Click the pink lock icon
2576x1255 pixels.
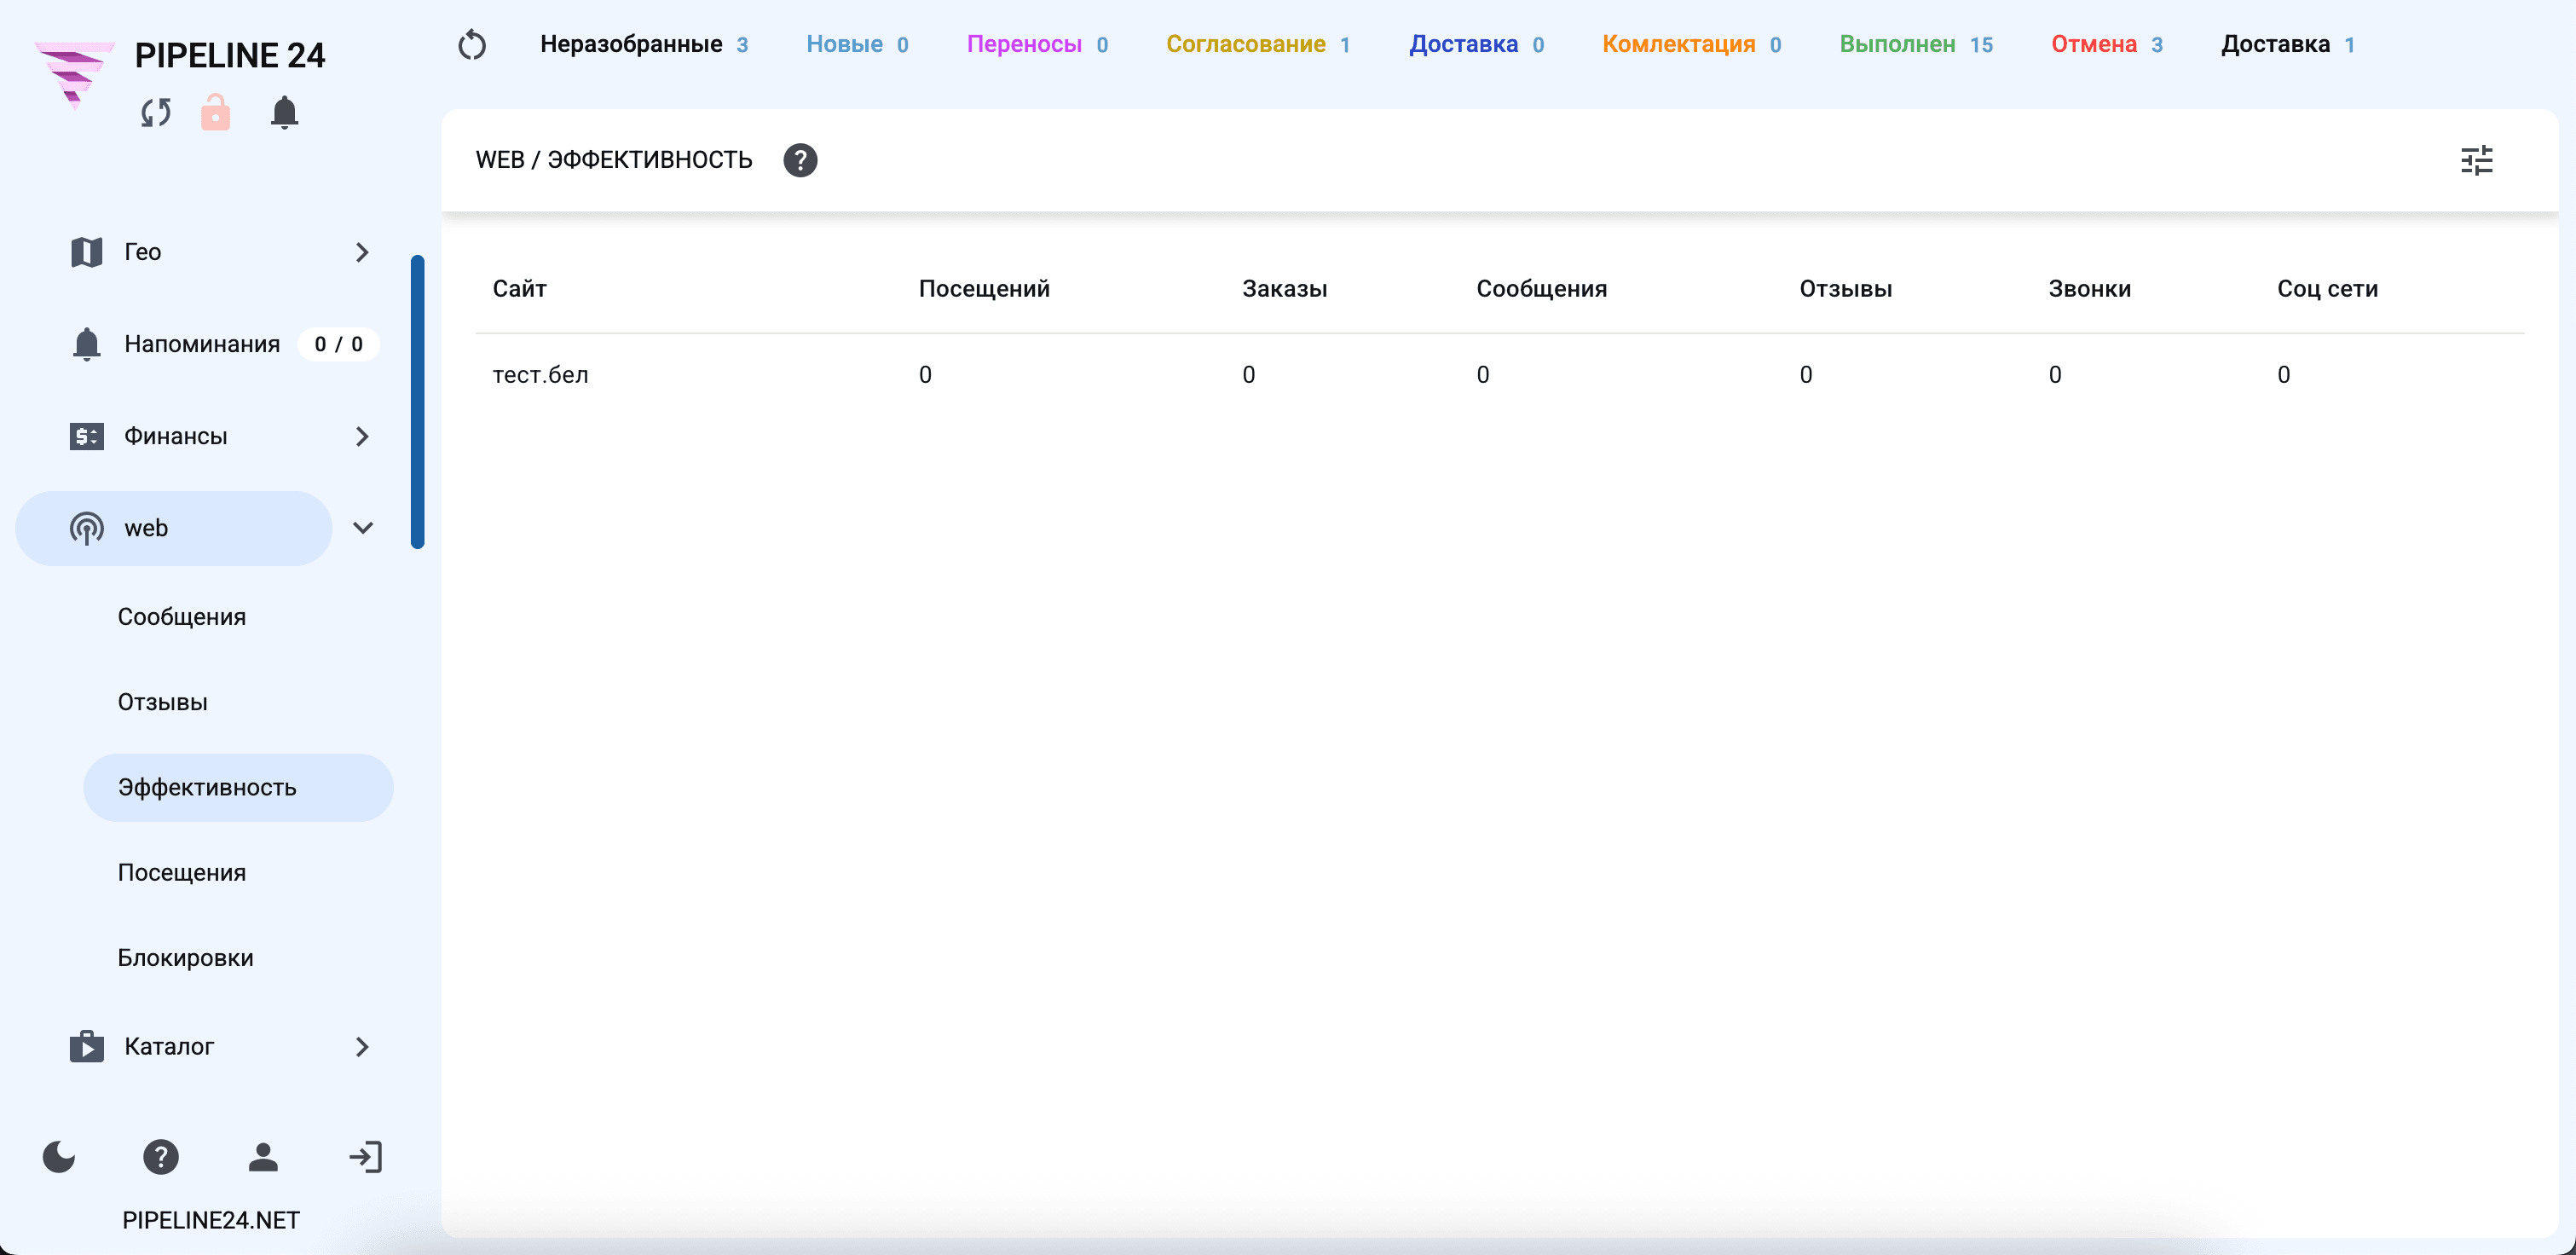215,112
